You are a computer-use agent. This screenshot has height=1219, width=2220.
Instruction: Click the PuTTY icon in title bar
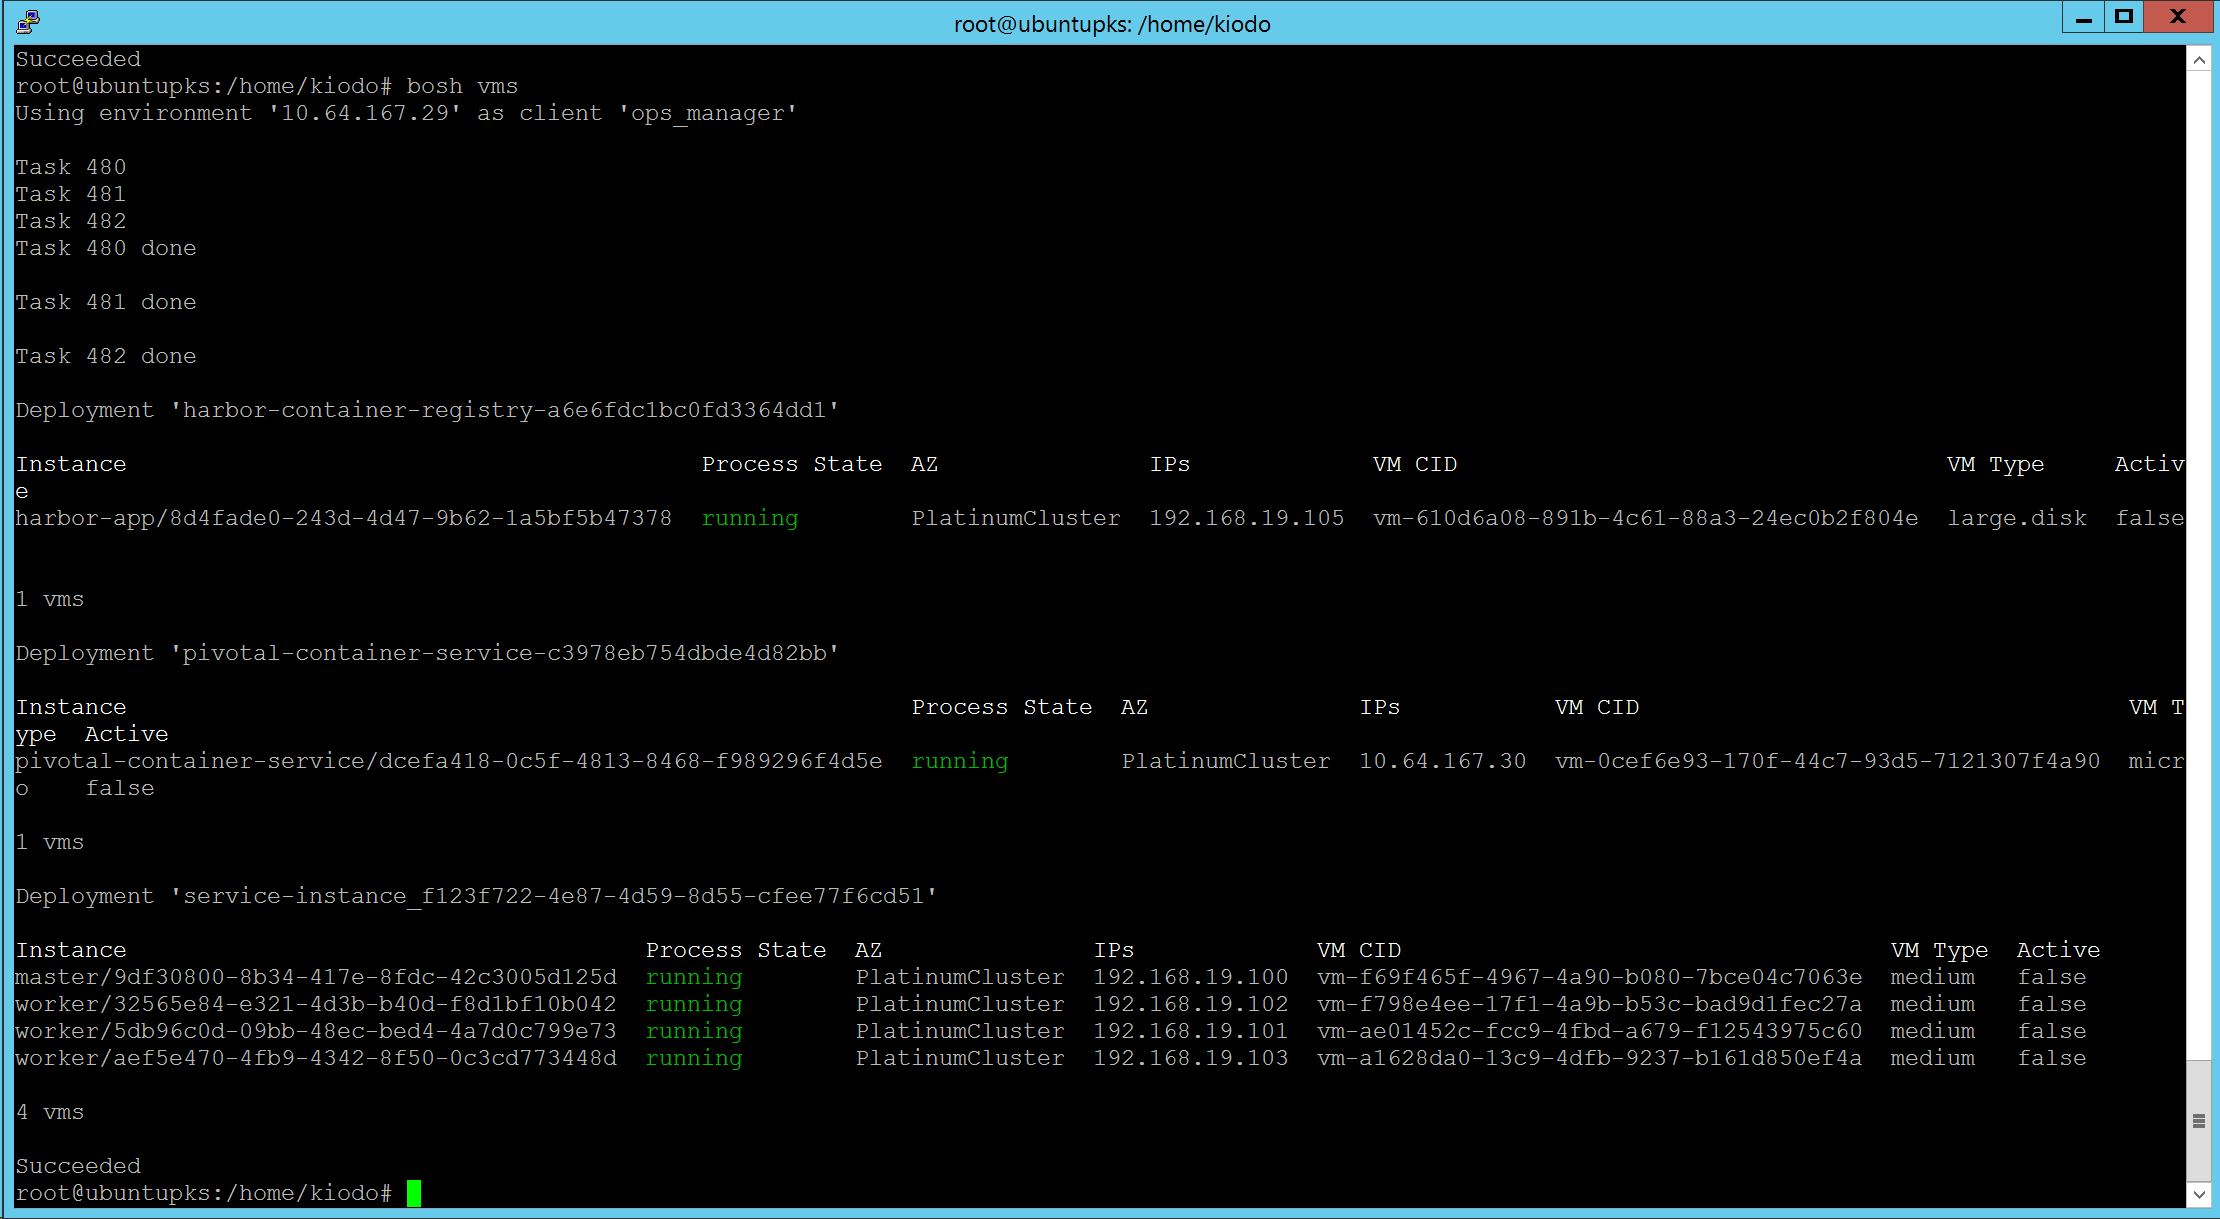pos(28,21)
